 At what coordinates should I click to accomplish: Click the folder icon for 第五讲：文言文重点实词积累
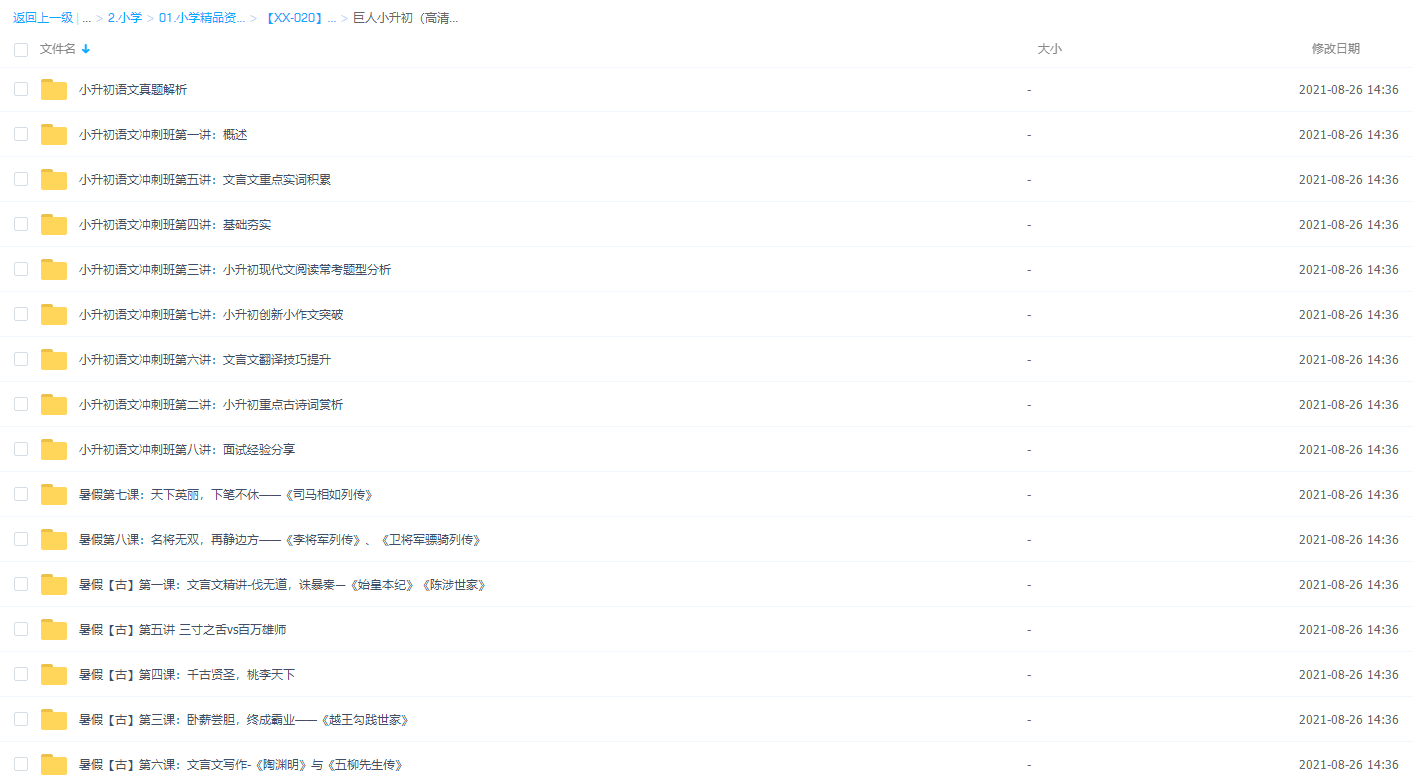click(x=53, y=179)
